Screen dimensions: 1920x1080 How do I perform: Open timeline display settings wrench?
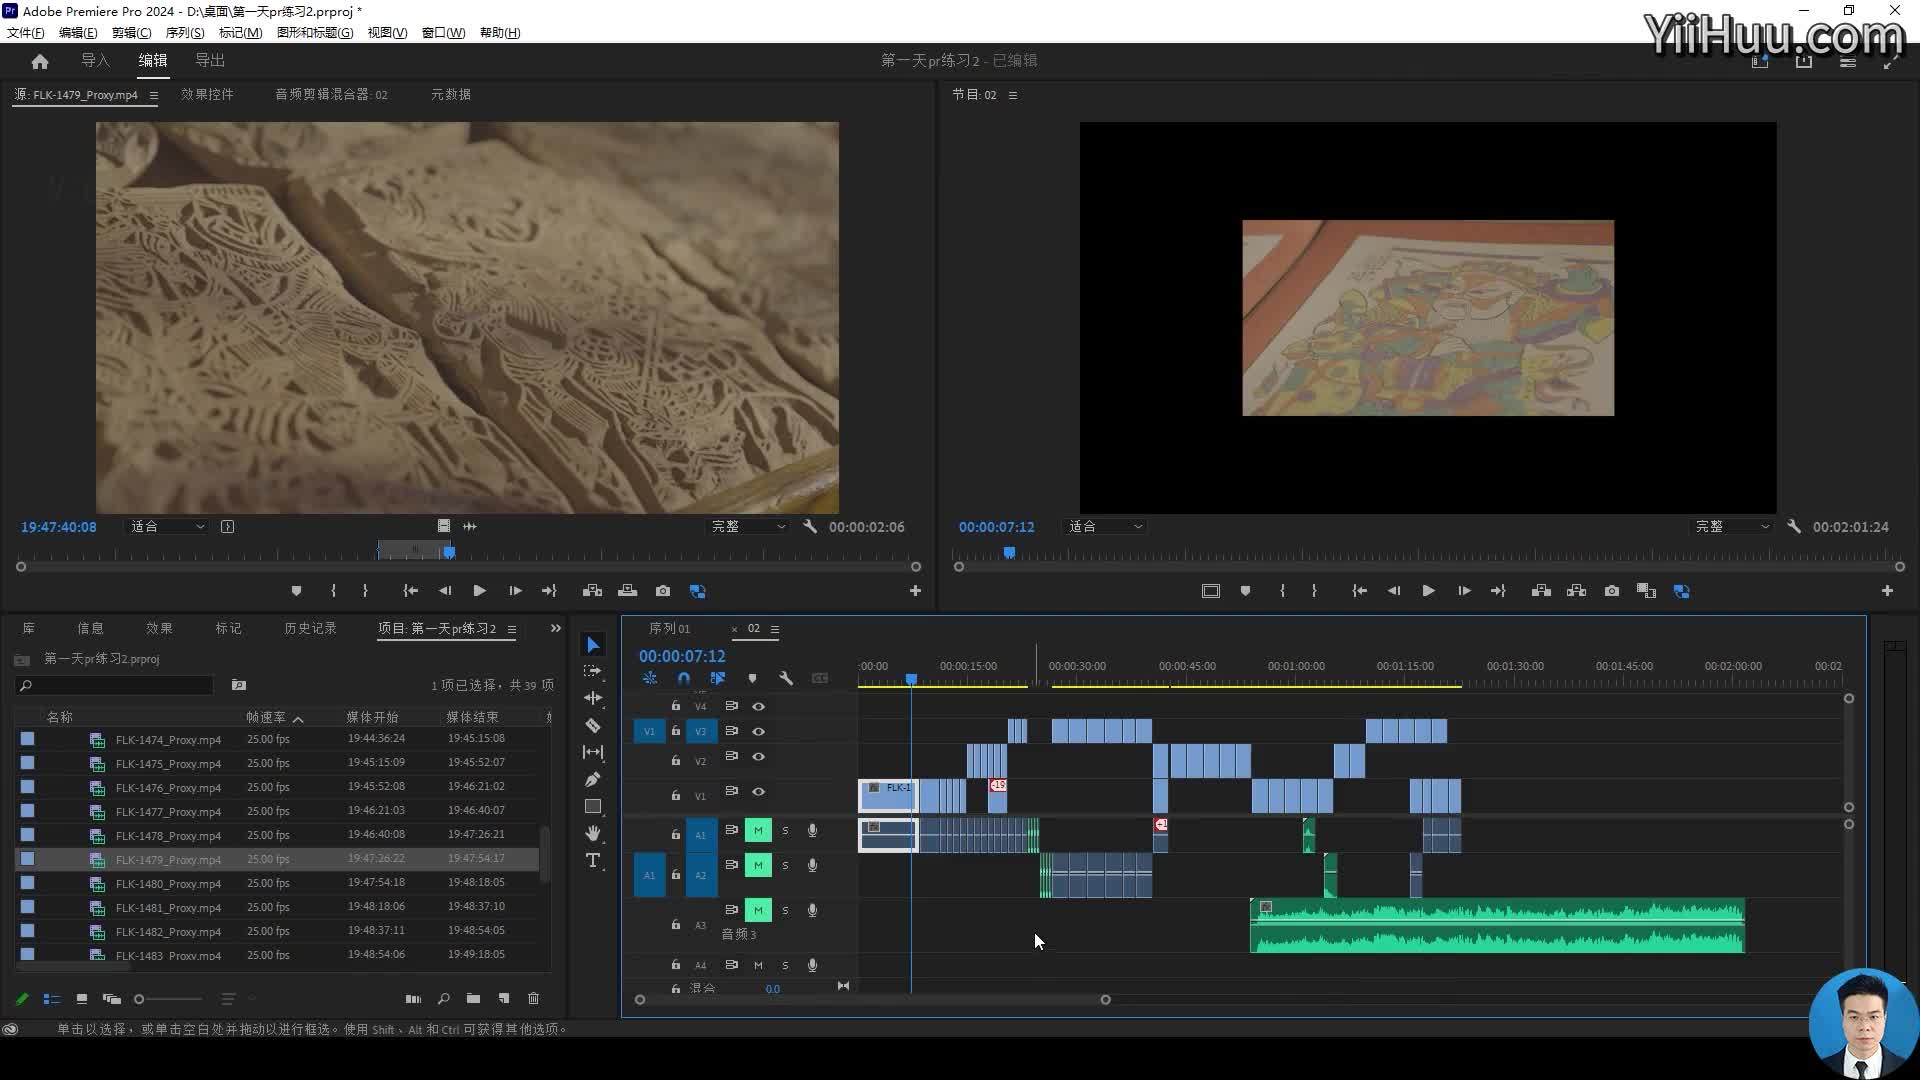[786, 678]
